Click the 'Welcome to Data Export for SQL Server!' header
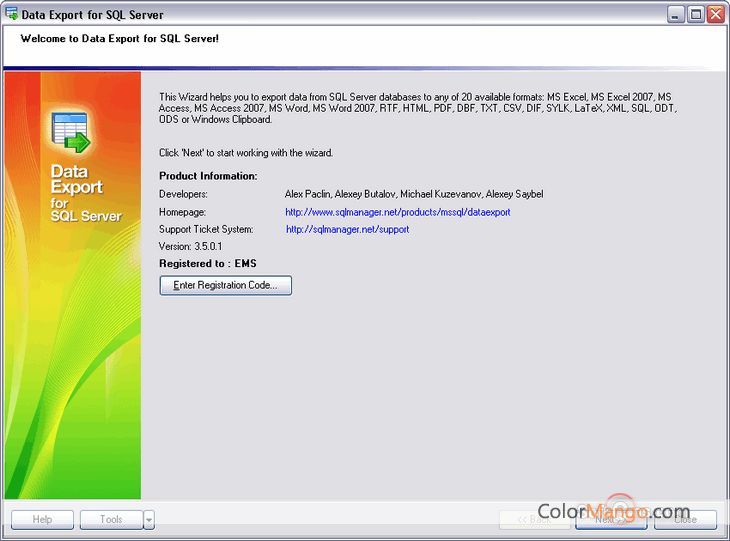The height and width of the screenshot is (541, 730). tap(120, 39)
